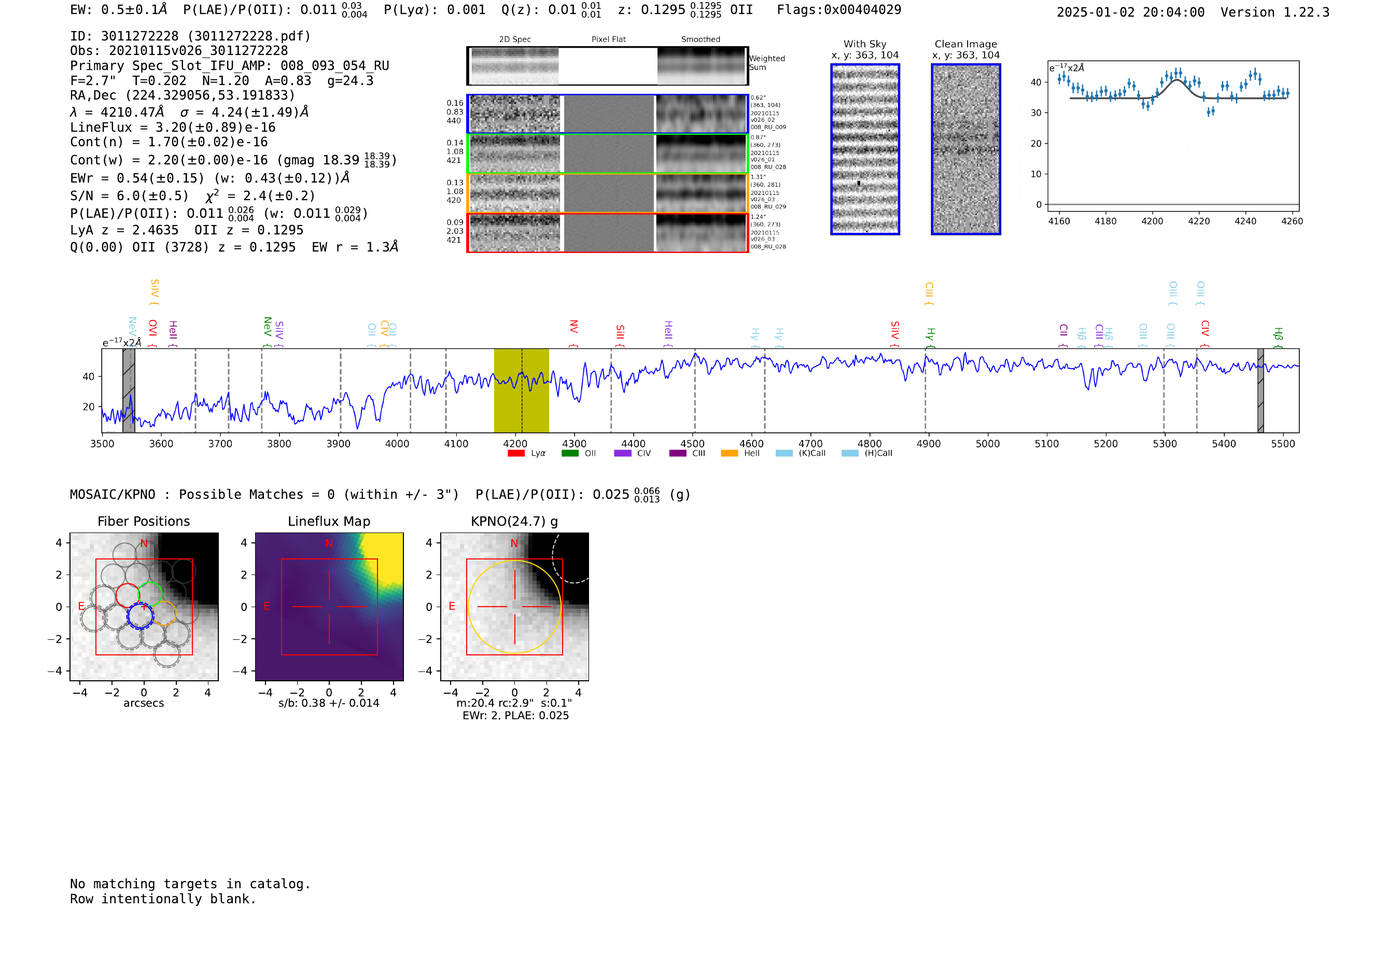The width and height of the screenshot is (1400, 953).
Task: Click the Cont(n) = 1.70 value
Action: (169, 143)
